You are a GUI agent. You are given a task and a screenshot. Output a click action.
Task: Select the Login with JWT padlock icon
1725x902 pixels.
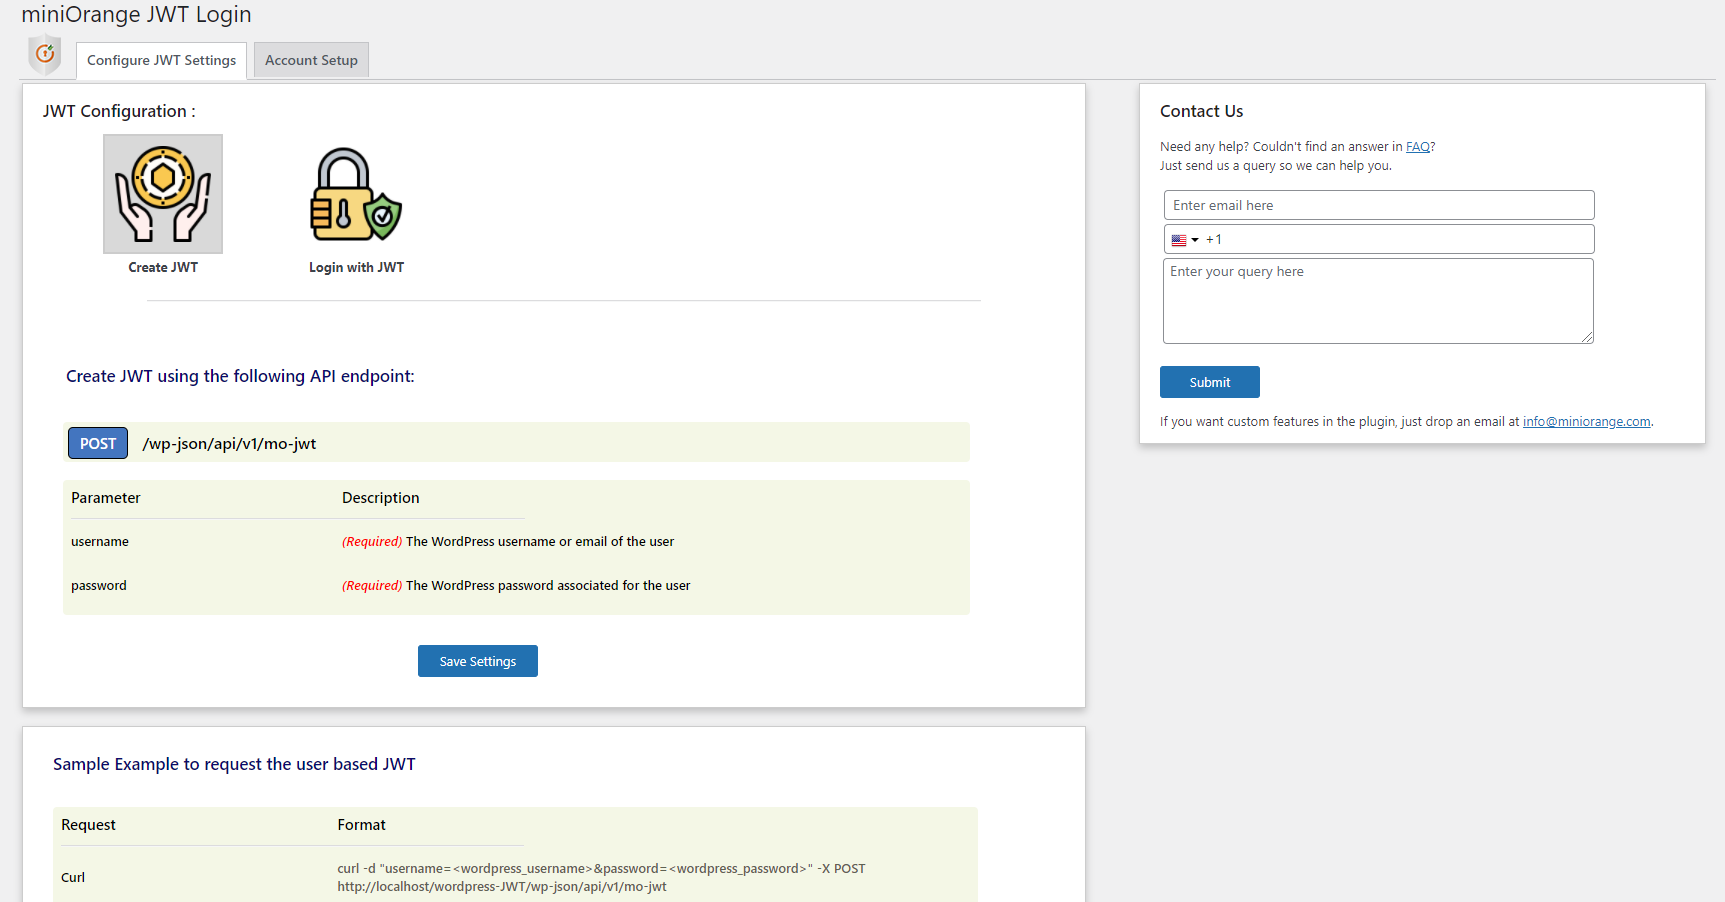coord(356,194)
